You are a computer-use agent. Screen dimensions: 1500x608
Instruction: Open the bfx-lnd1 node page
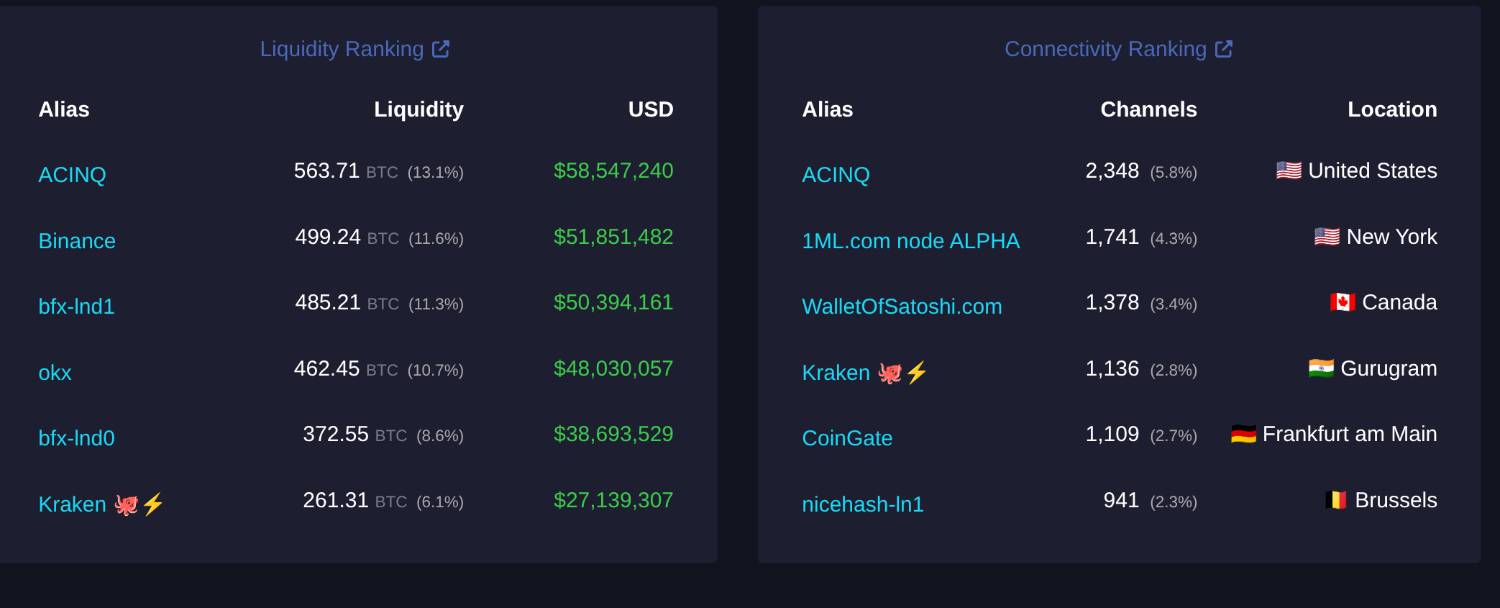(x=76, y=307)
